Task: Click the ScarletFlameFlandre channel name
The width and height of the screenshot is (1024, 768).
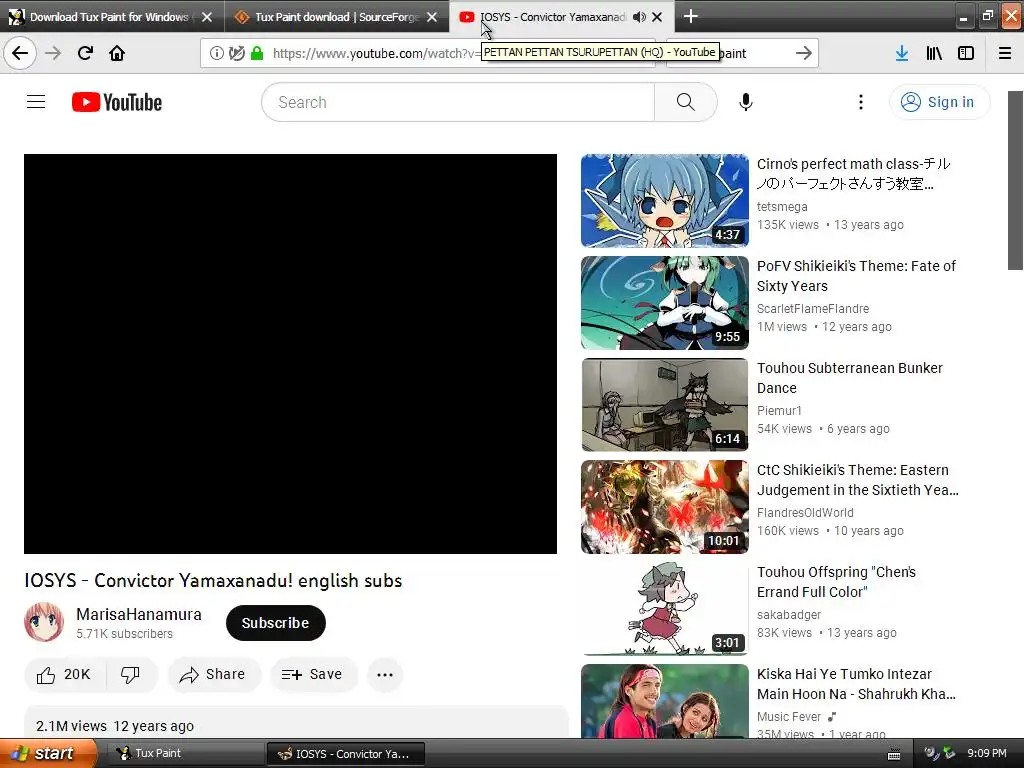Action: pyautogui.click(x=813, y=308)
